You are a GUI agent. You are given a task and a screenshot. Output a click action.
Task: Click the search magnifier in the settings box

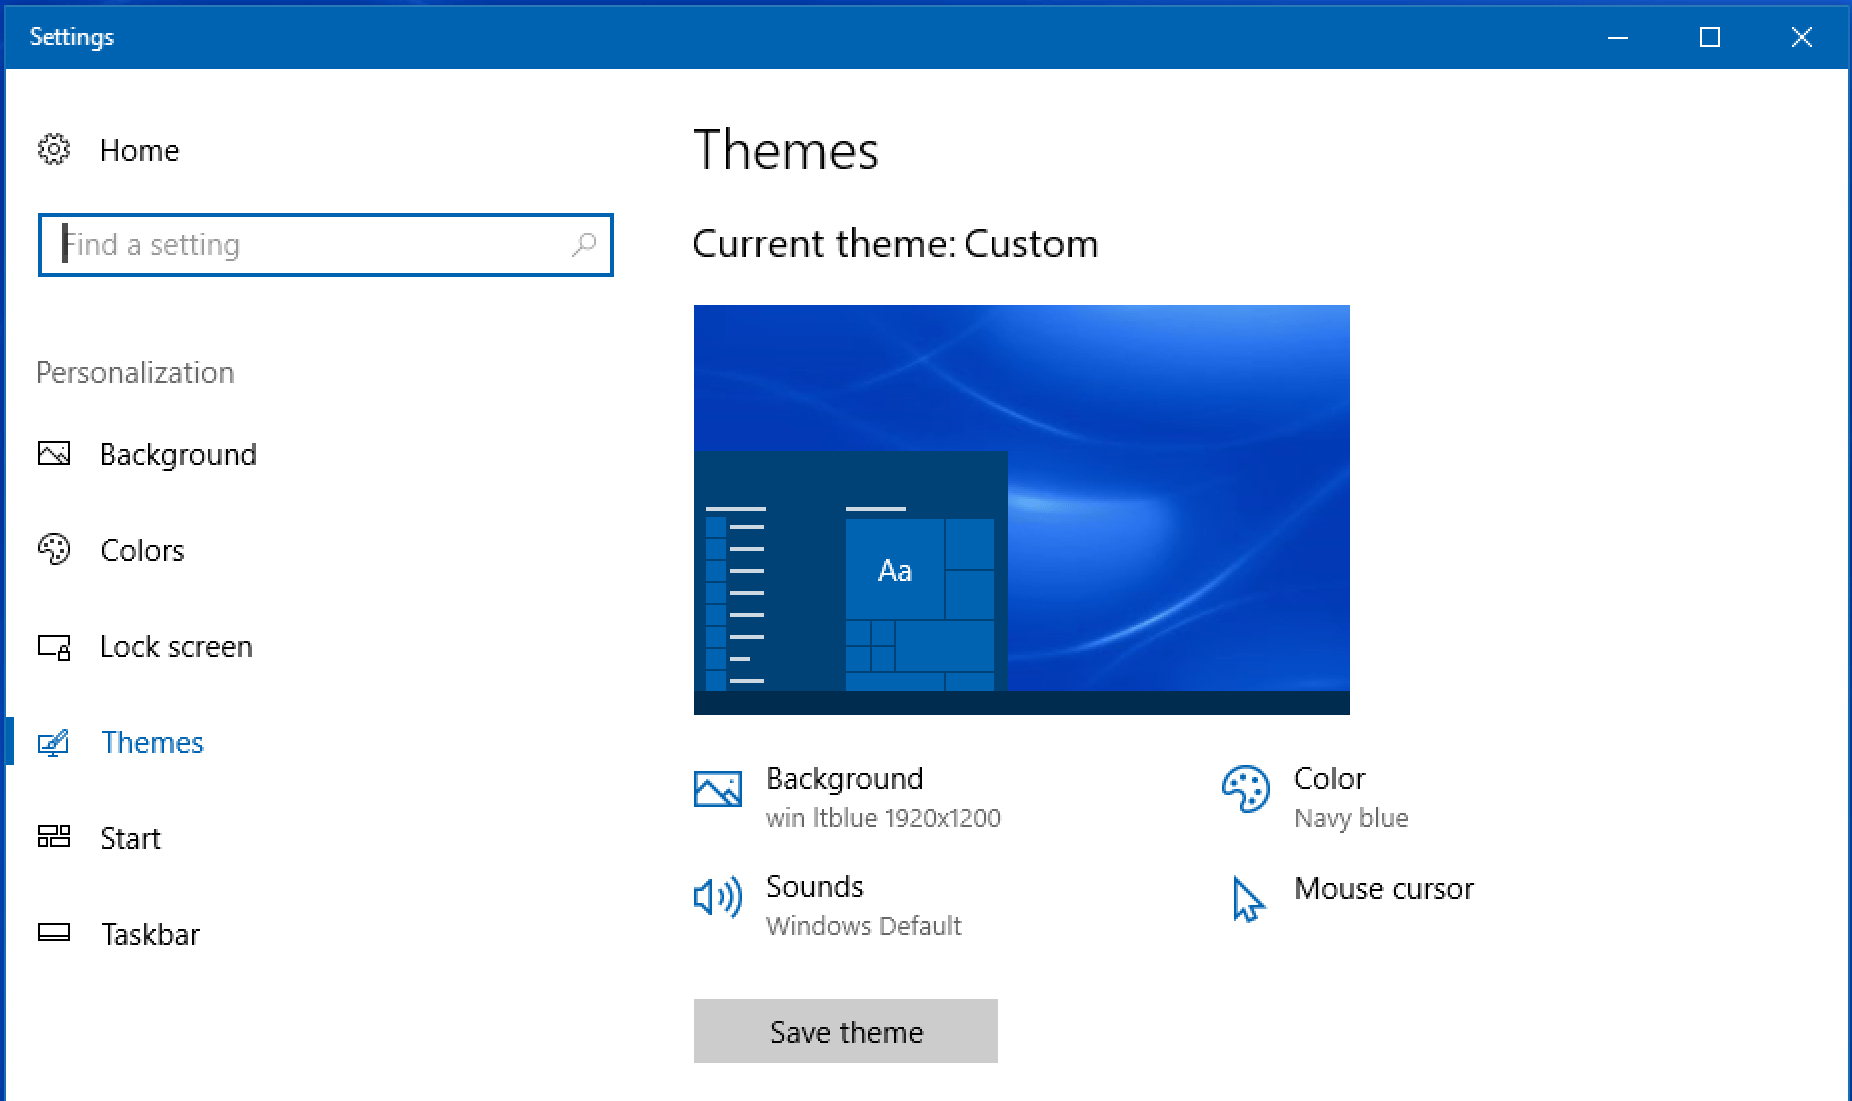click(584, 245)
